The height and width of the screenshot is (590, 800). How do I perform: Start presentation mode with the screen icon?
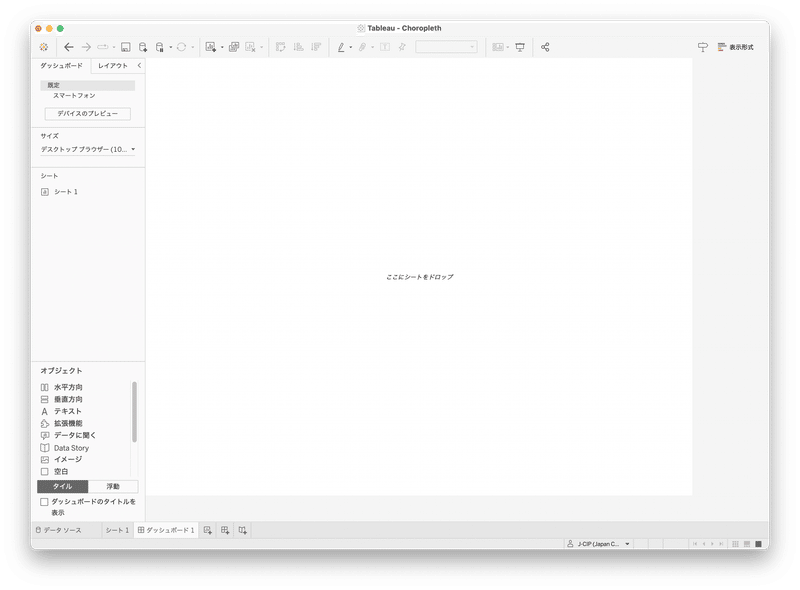(x=520, y=47)
